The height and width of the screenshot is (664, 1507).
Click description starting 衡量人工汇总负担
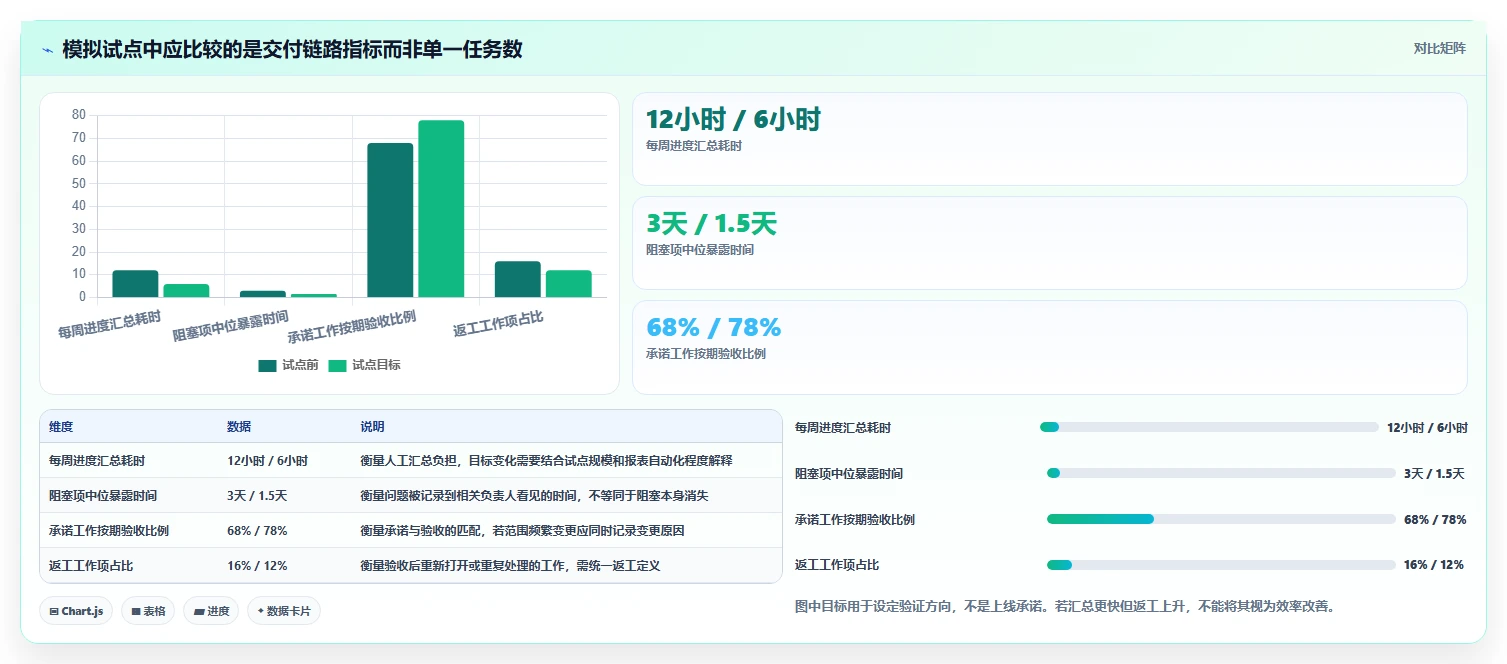pyautogui.click(x=546, y=461)
